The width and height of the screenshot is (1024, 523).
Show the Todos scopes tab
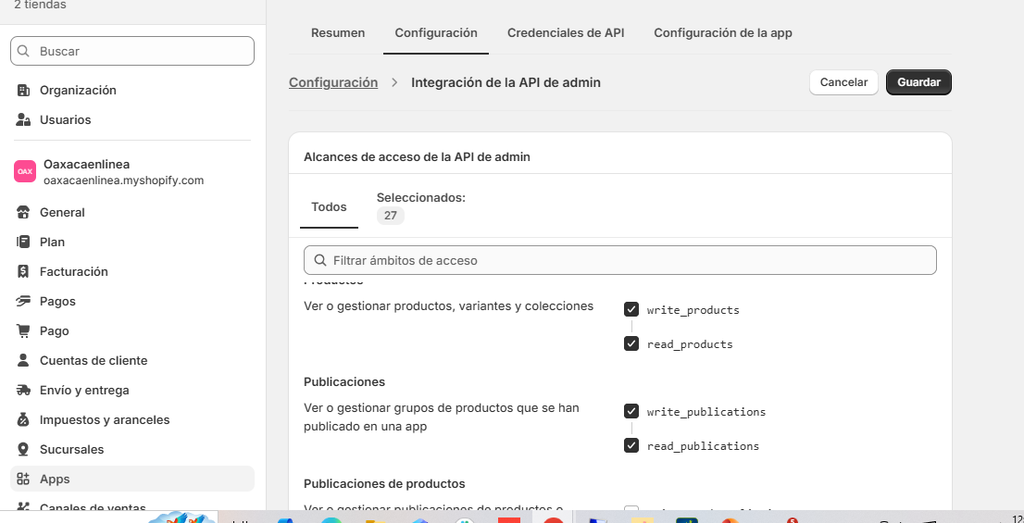pyautogui.click(x=329, y=207)
